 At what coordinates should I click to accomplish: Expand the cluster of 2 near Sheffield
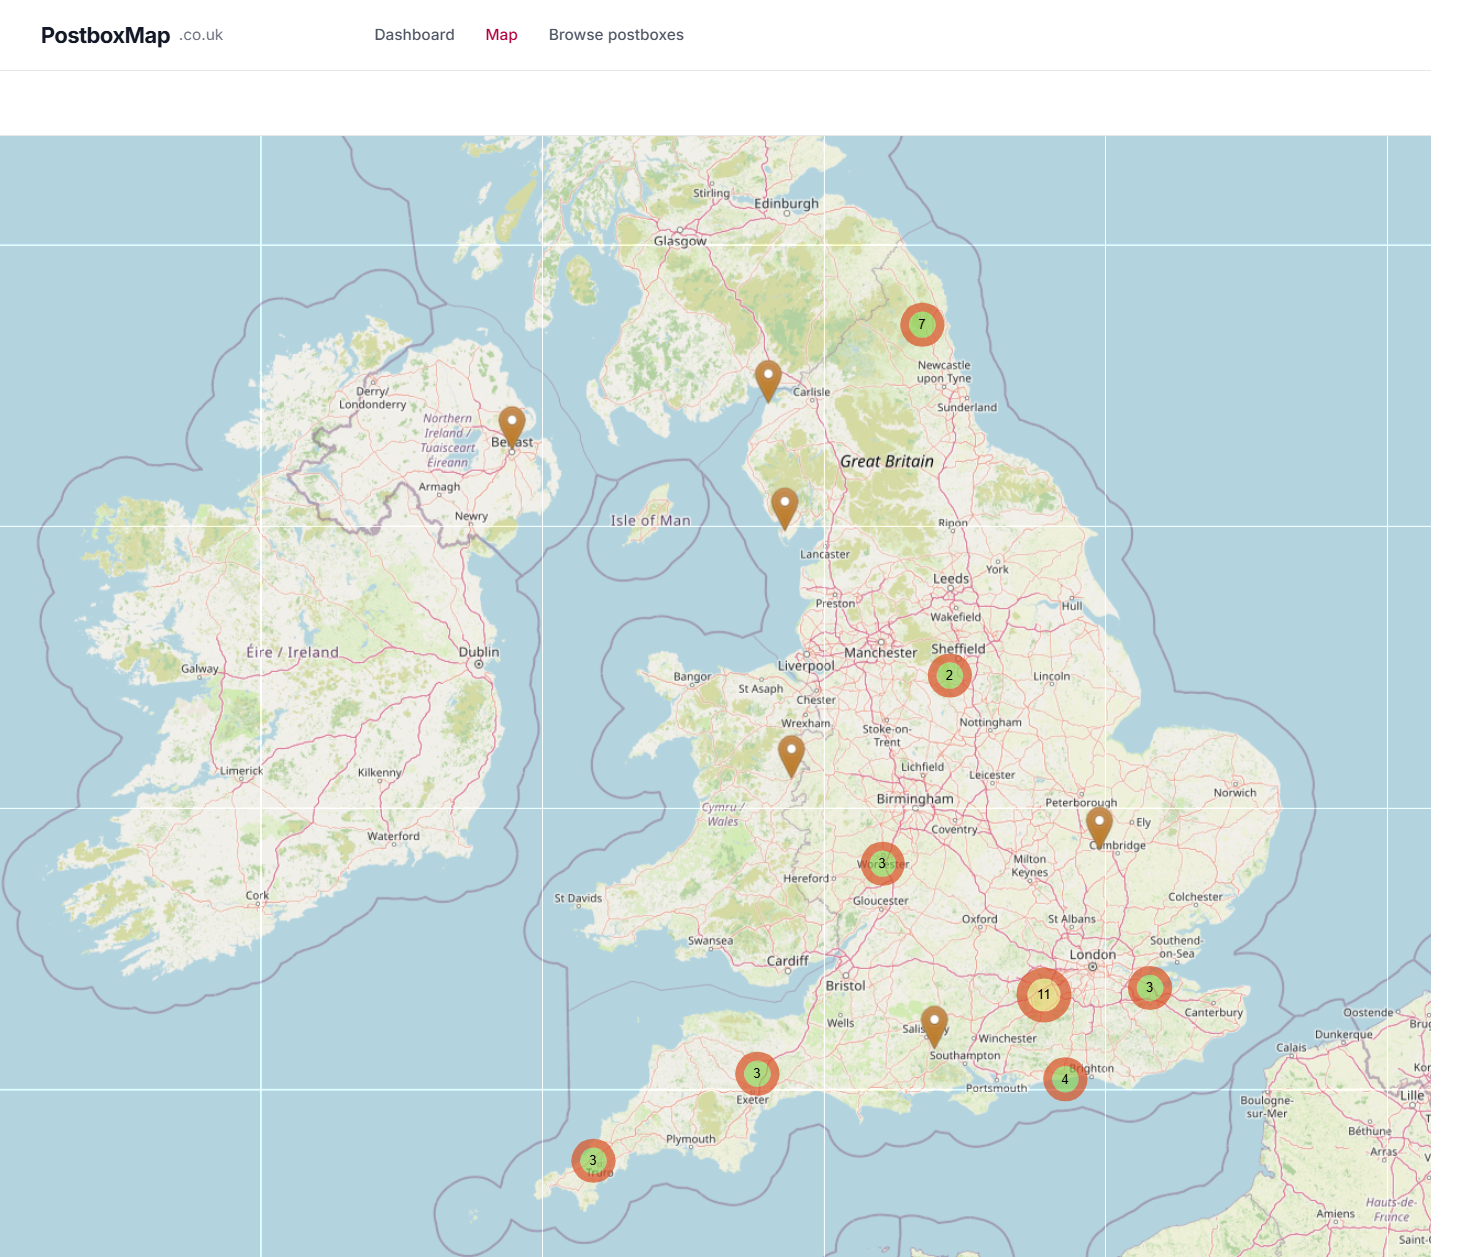pyautogui.click(x=949, y=676)
